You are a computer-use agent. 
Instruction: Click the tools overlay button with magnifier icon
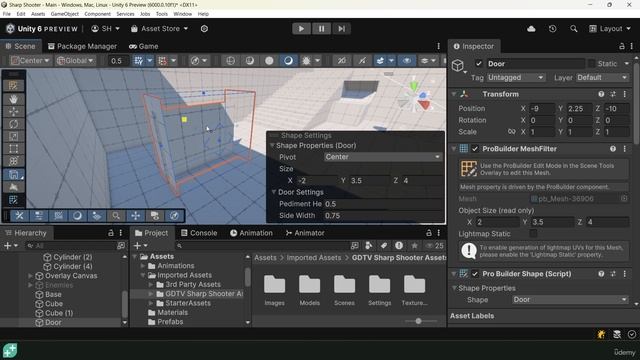116,216
